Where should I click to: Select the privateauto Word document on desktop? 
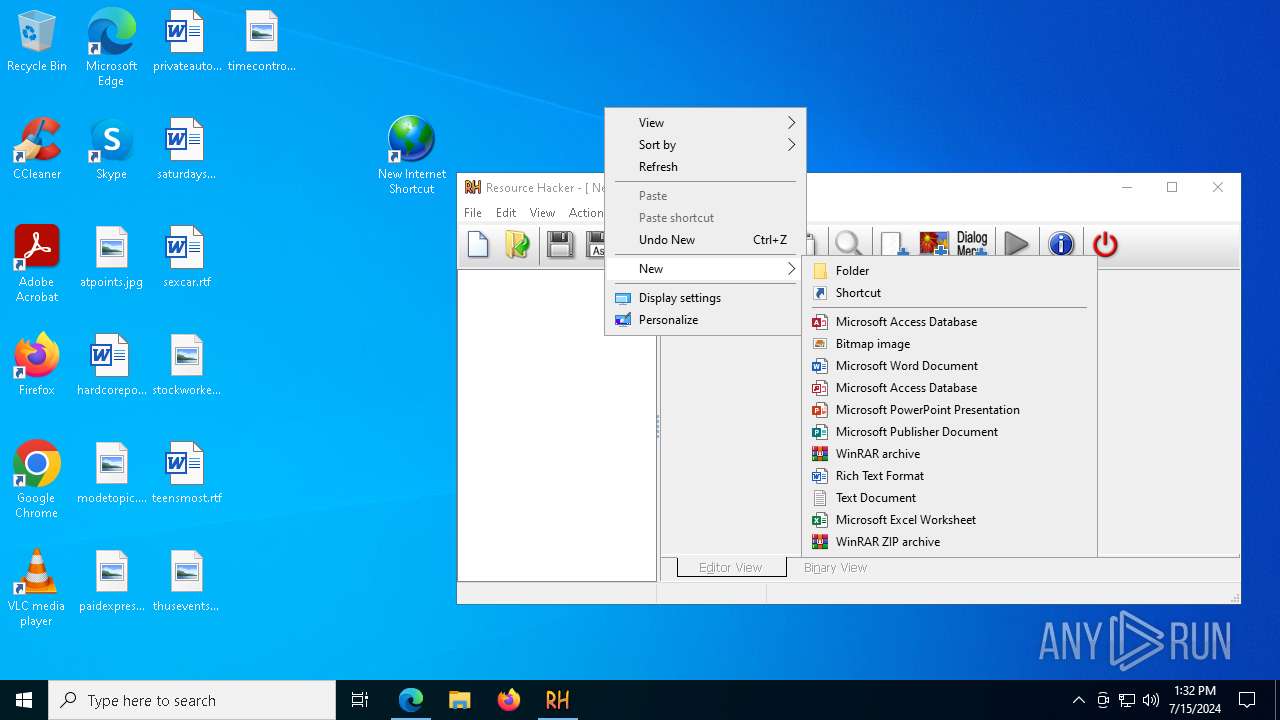186,42
